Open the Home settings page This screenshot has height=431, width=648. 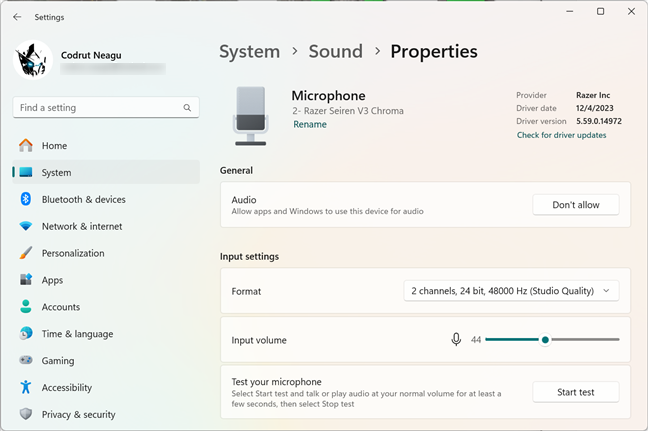click(106, 145)
